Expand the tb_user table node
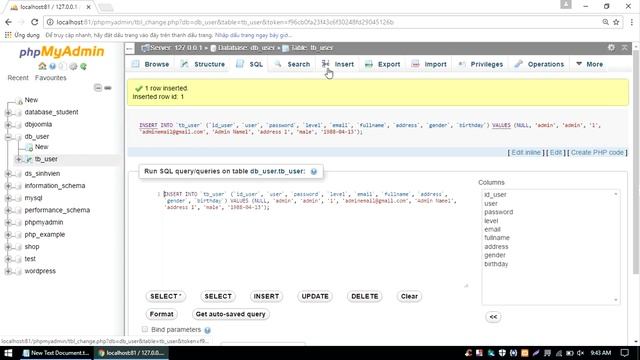Image resolution: width=640 pixels, height=360 pixels. pyautogui.click(x=18, y=159)
